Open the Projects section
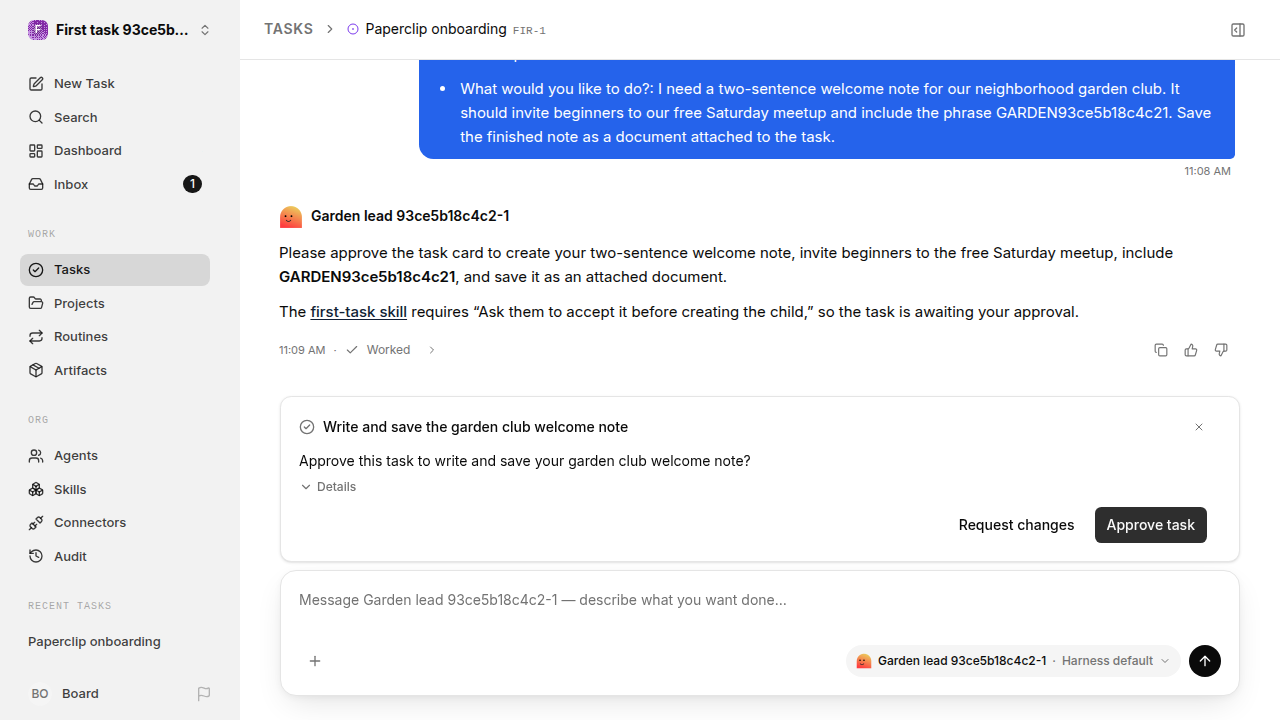This screenshot has height=720, width=1280. click(x=115, y=303)
